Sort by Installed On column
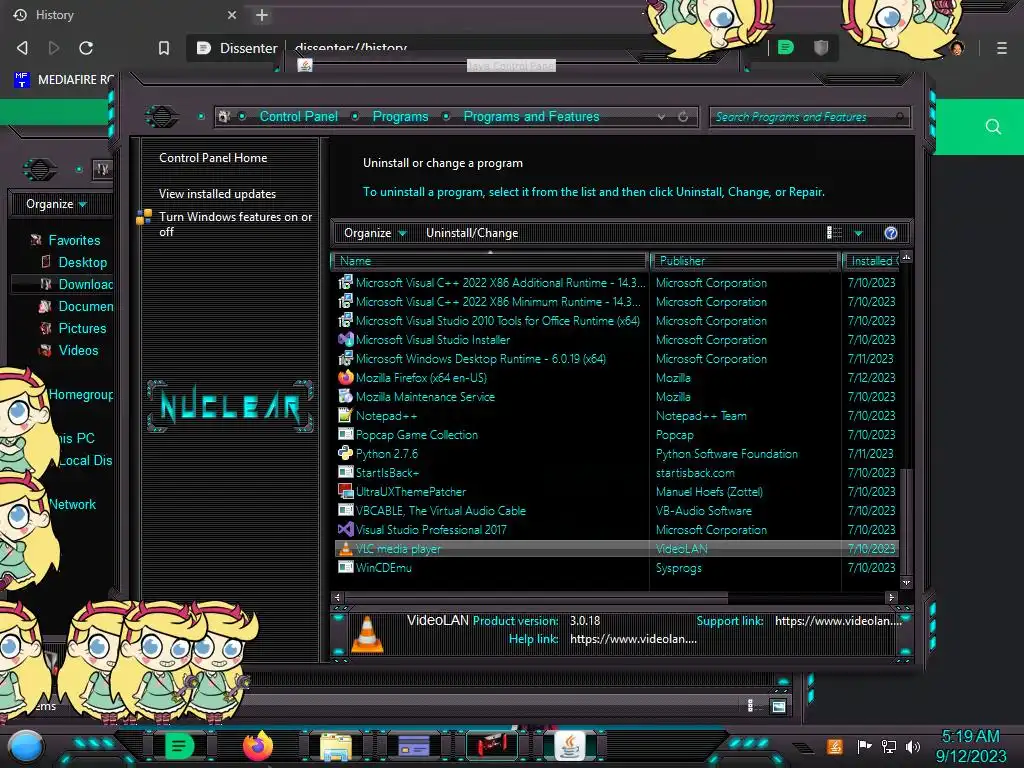This screenshot has height=768, width=1024. [x=872, y=261]
